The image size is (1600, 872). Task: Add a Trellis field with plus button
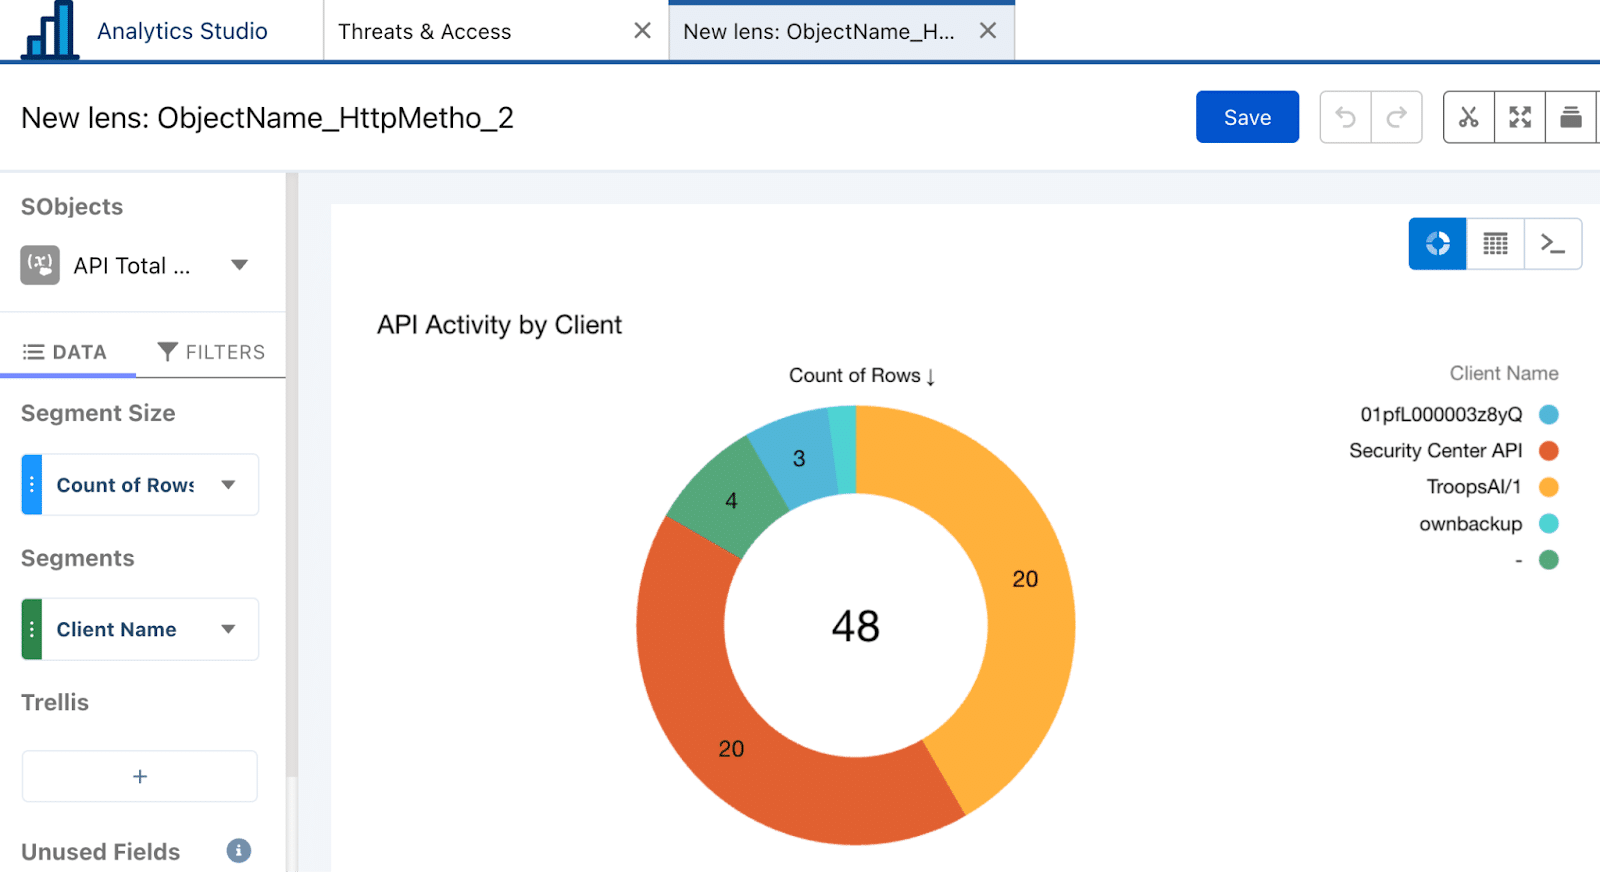[140, 777]
